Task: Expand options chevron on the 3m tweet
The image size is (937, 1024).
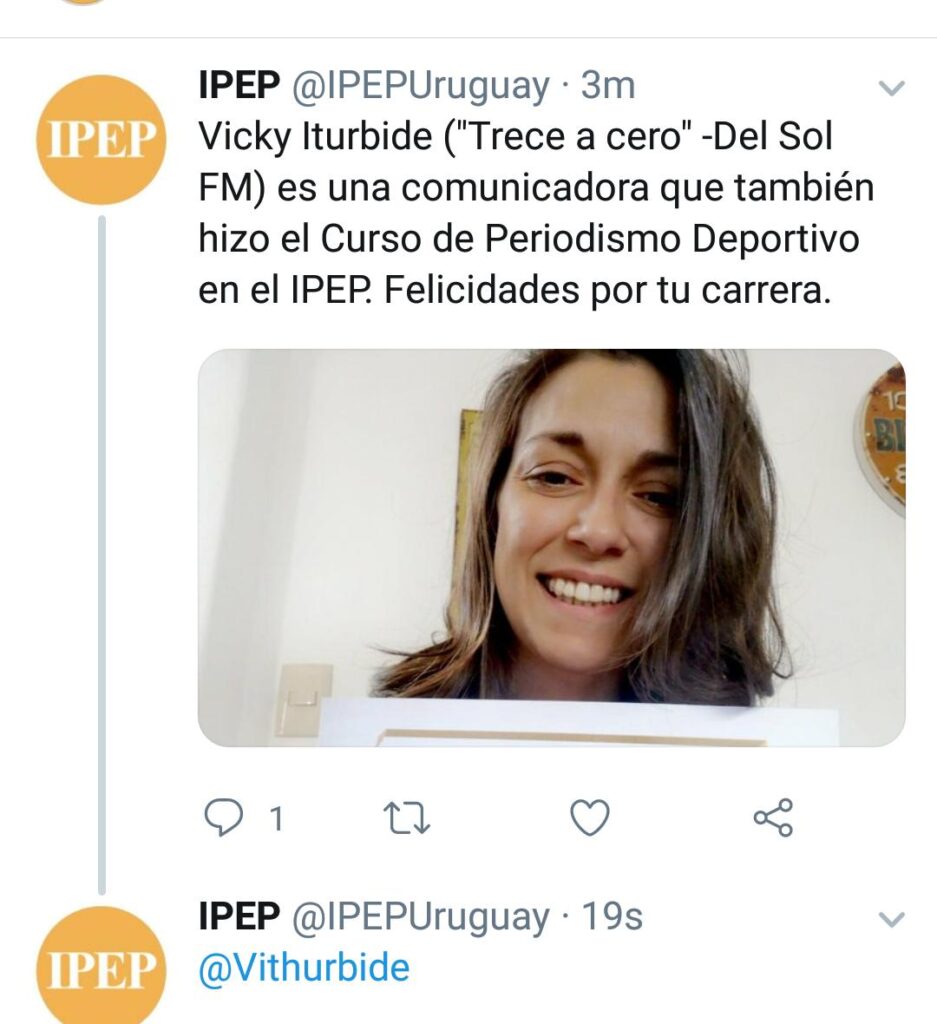Action: click(890, 89)
